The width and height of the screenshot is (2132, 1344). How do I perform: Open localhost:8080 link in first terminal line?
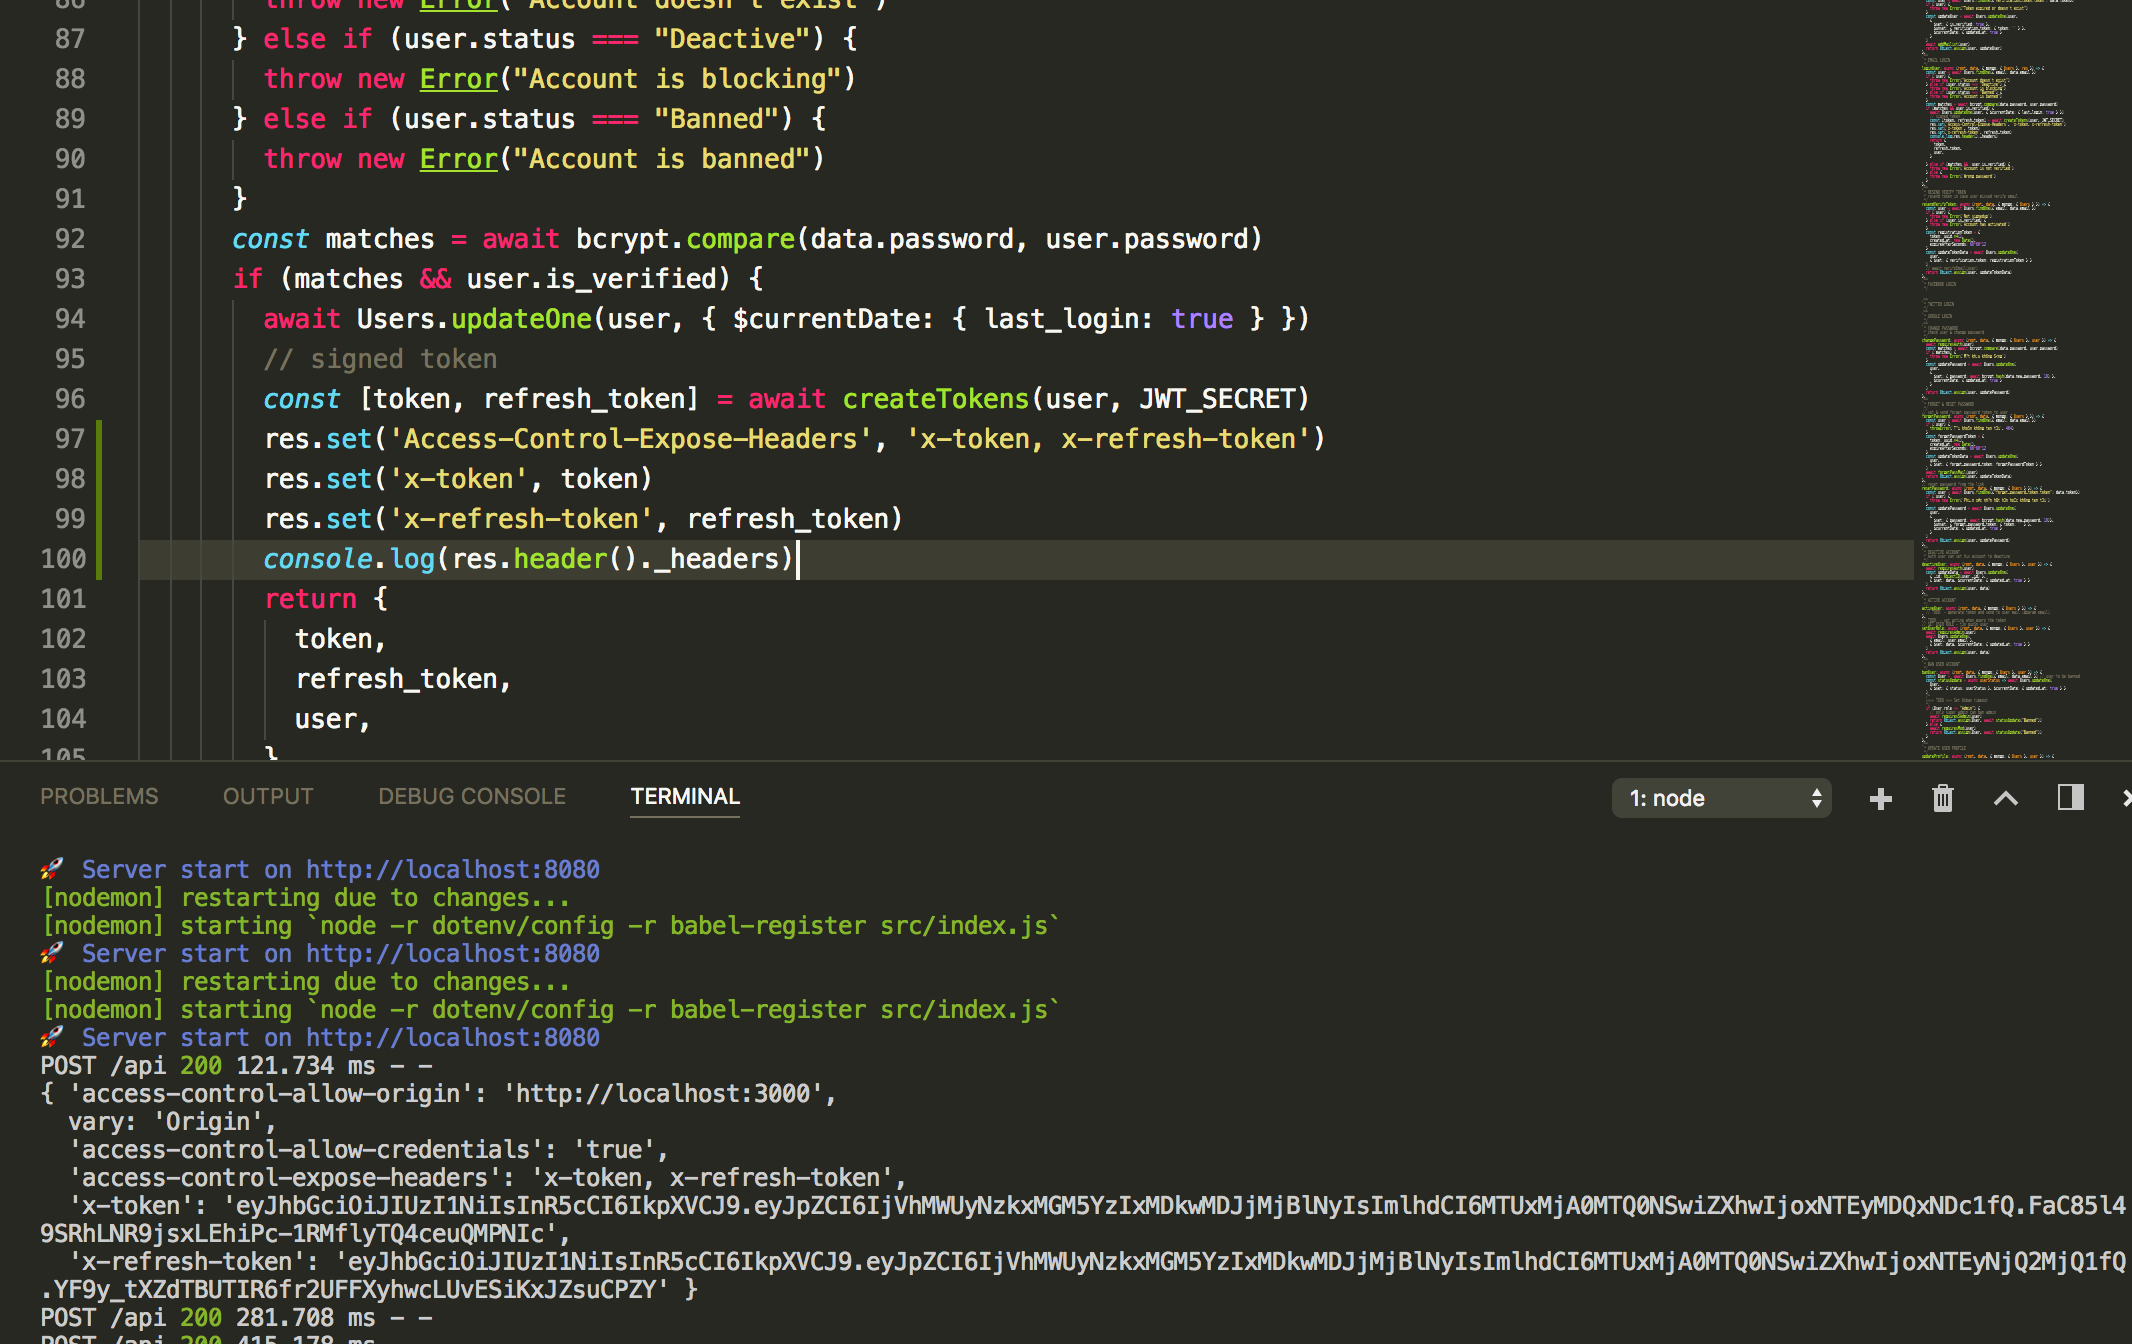tap(452, 869)
